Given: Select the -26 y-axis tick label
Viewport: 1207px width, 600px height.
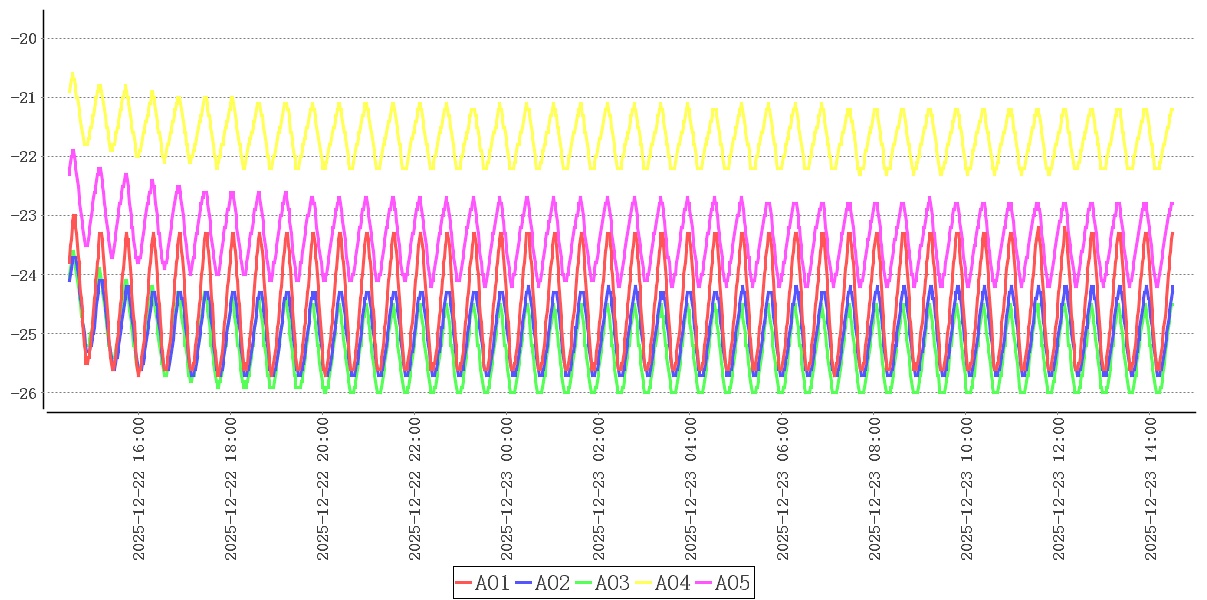Looking at the screenshot, I should coord(23,392).
